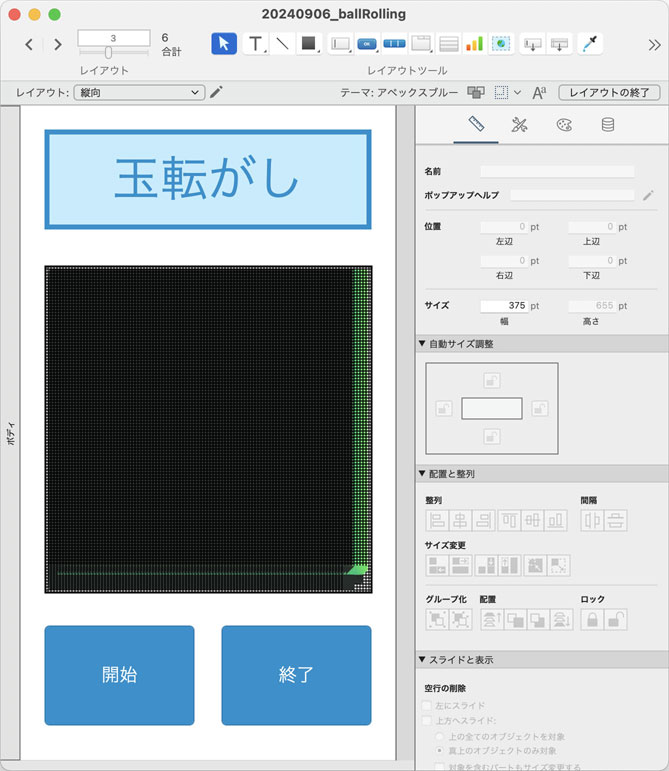Select the Line tool
Screen dimensions: 669x771
(x=282, y=44)
